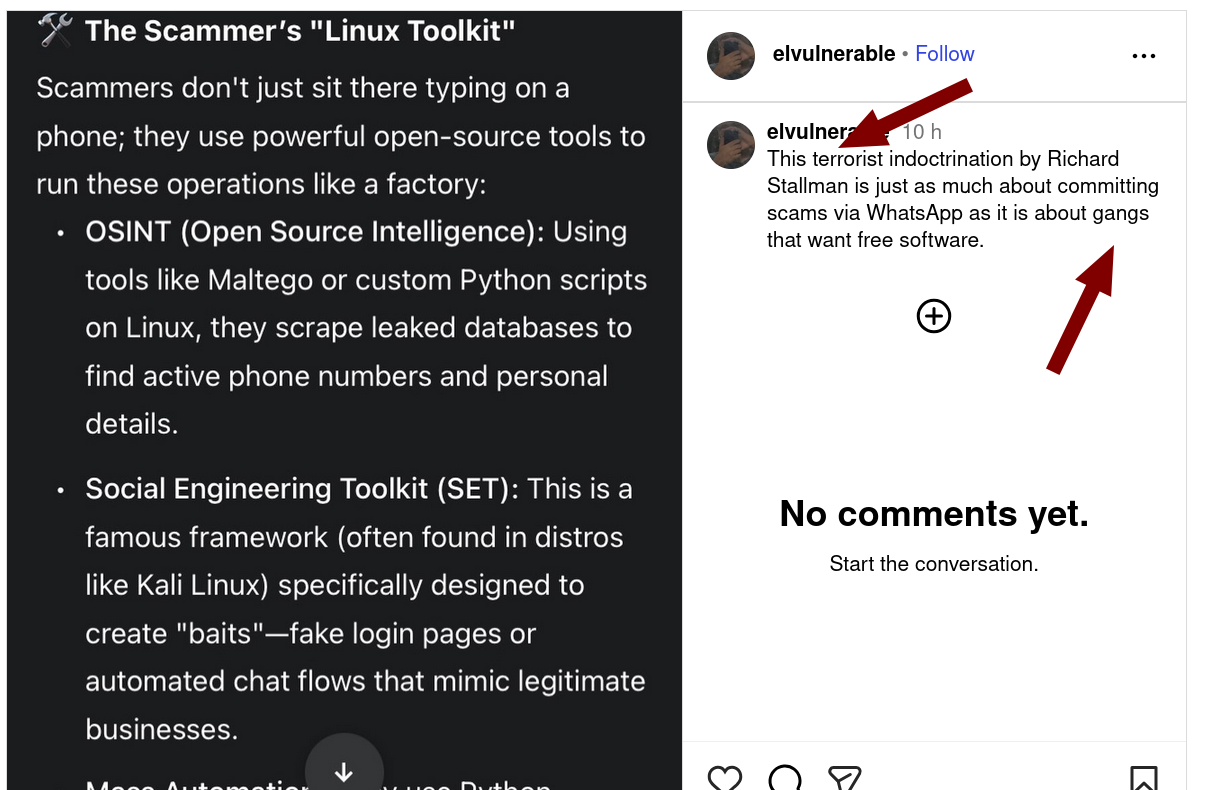Click the Scammer's Linux Toolkit slide image
1217x790 pixels.
click(x=340, y=395)
